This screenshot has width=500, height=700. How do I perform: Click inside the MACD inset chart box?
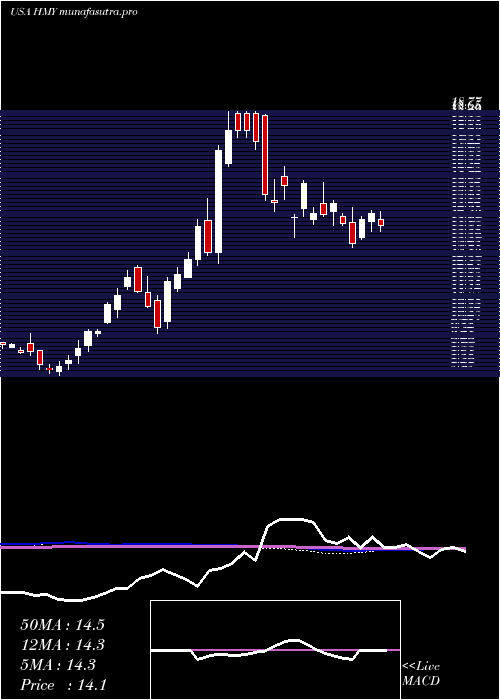(275, 650)
